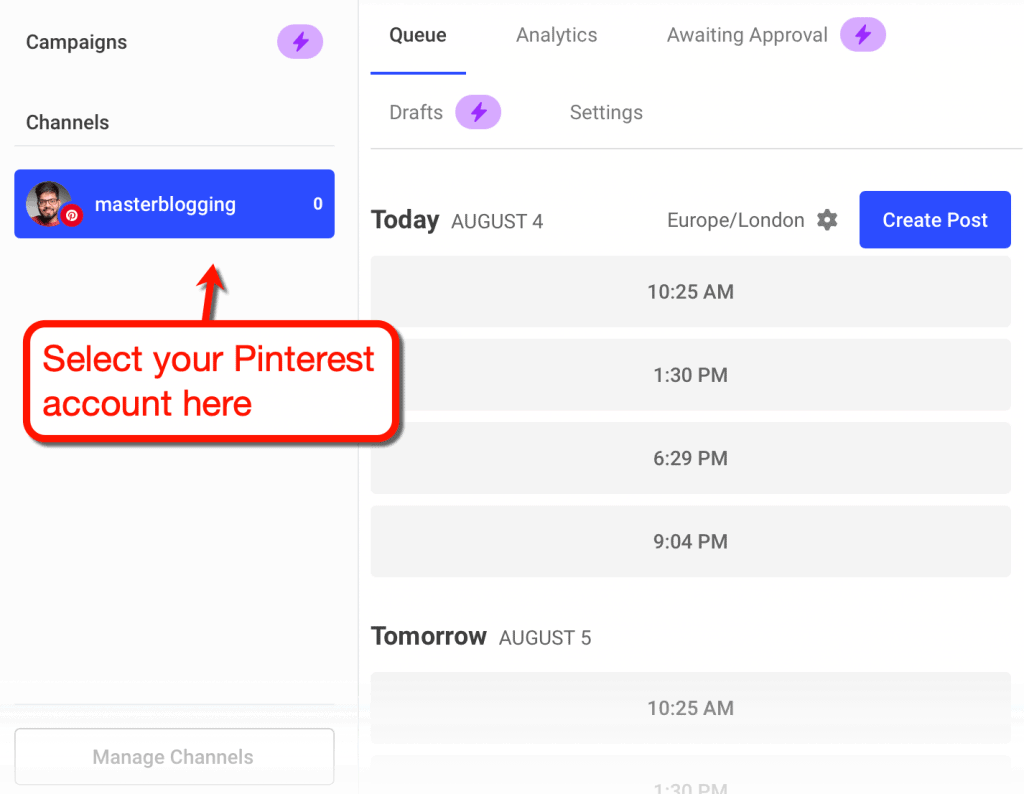Click the 6:29 PM time slot
This screenshot has width=1024, height=794.
click(690, 458)
